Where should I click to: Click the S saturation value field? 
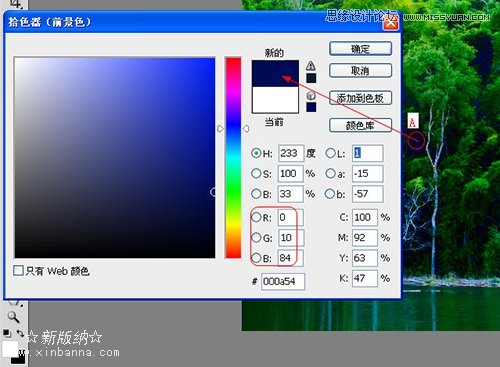(x=291, y=173)
